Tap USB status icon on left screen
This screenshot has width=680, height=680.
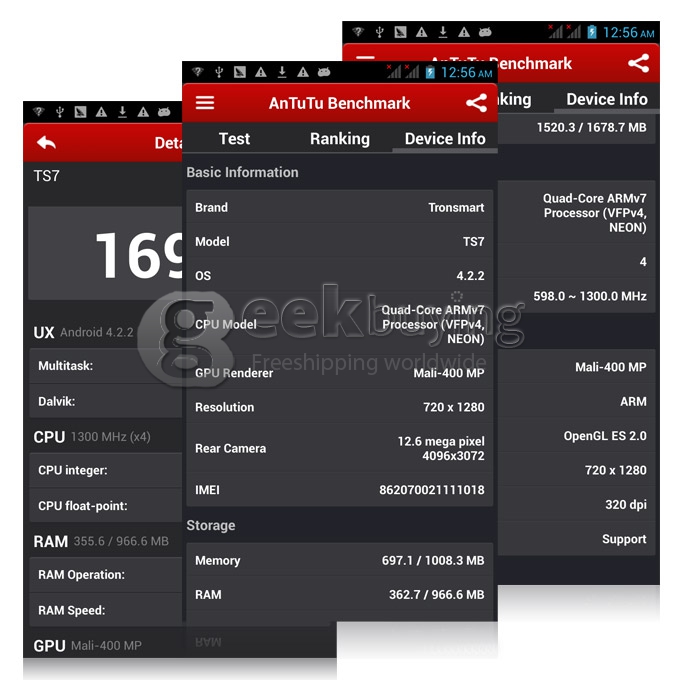click(x=60, y=112)
